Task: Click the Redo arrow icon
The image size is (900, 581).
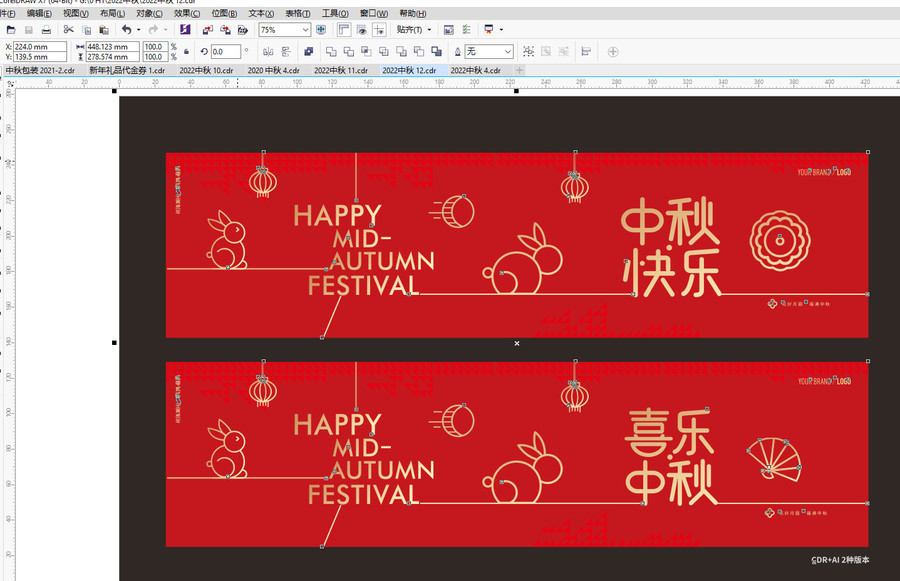Action: click(153, 30)
